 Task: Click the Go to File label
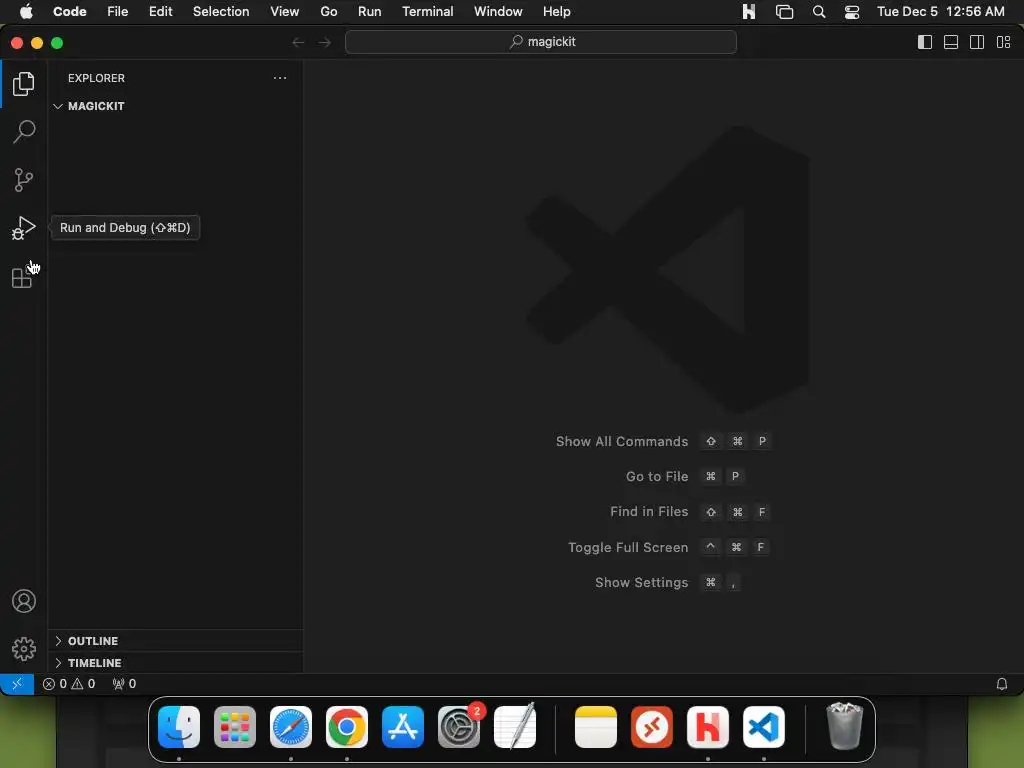click(657, 477)
